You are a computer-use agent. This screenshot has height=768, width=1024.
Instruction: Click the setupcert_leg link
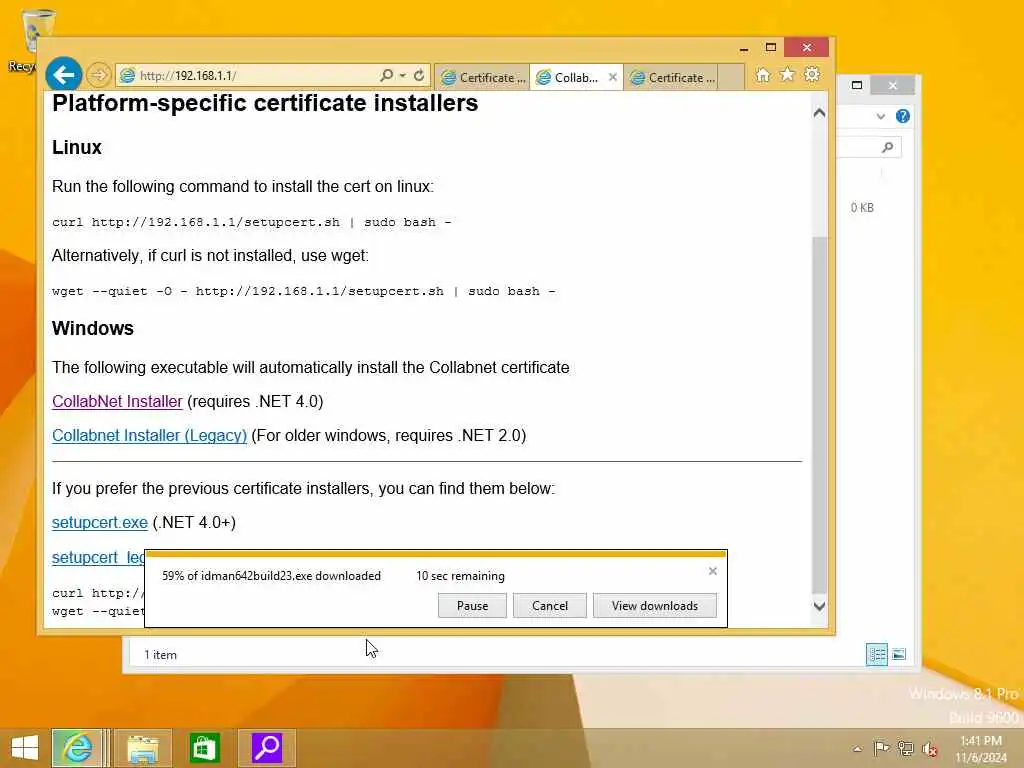[x=98, y=557]
